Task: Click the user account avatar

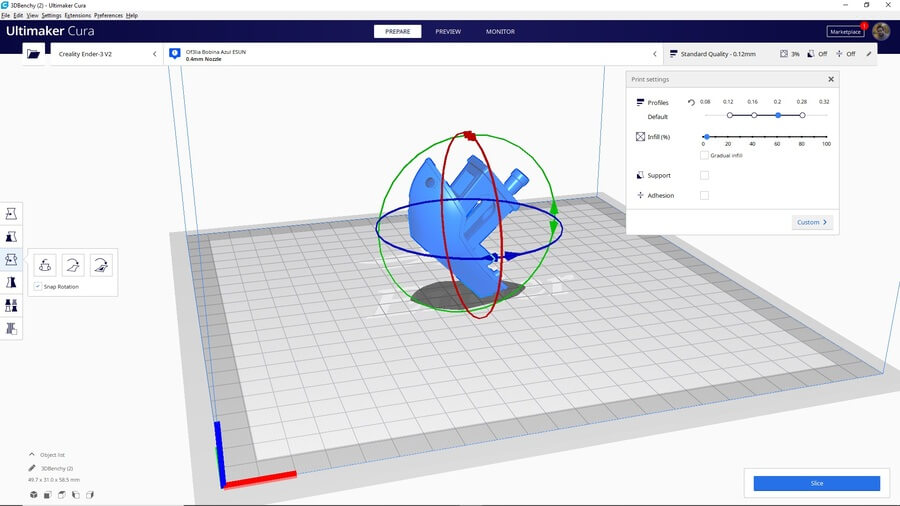Action: tap(881, 32)
